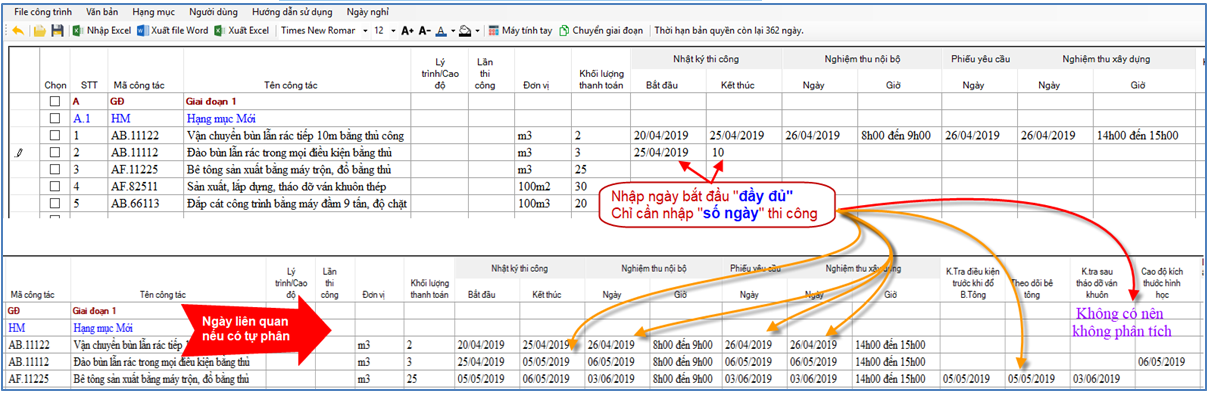Expand fill color dropdown arrow
The height and width of the screenshot is (396, 1210).
tap(477, 31)
